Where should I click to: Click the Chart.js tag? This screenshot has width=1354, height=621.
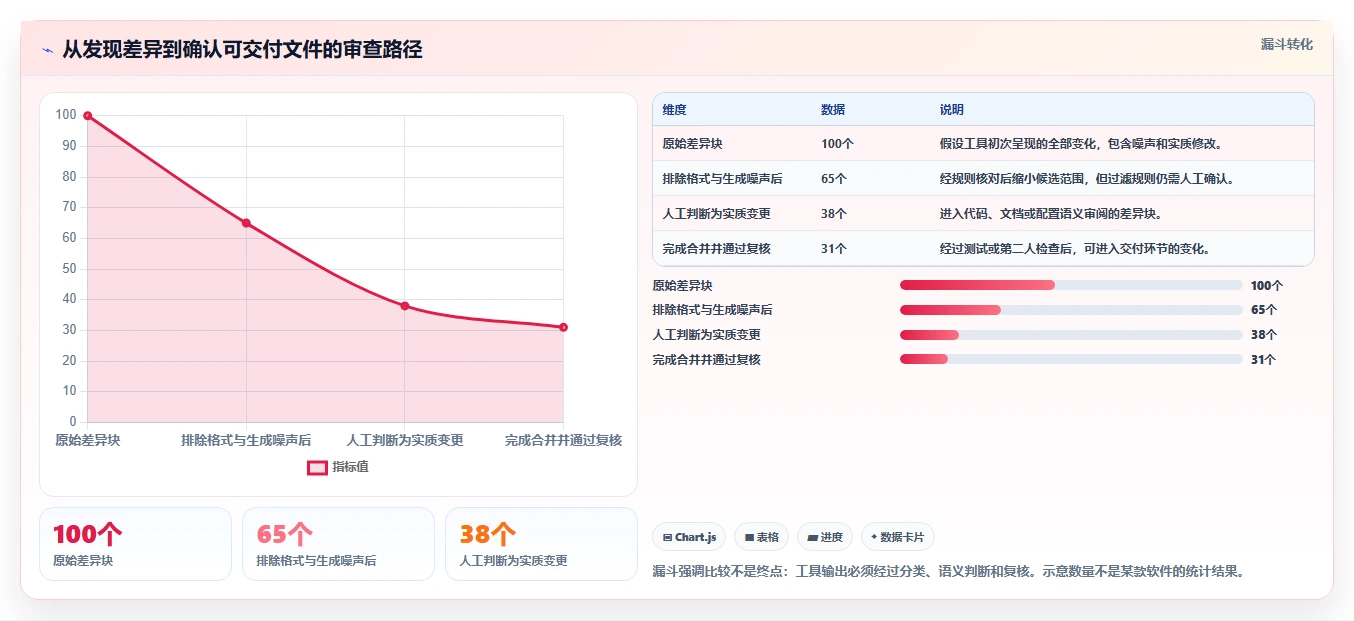[x=689, y=537]
